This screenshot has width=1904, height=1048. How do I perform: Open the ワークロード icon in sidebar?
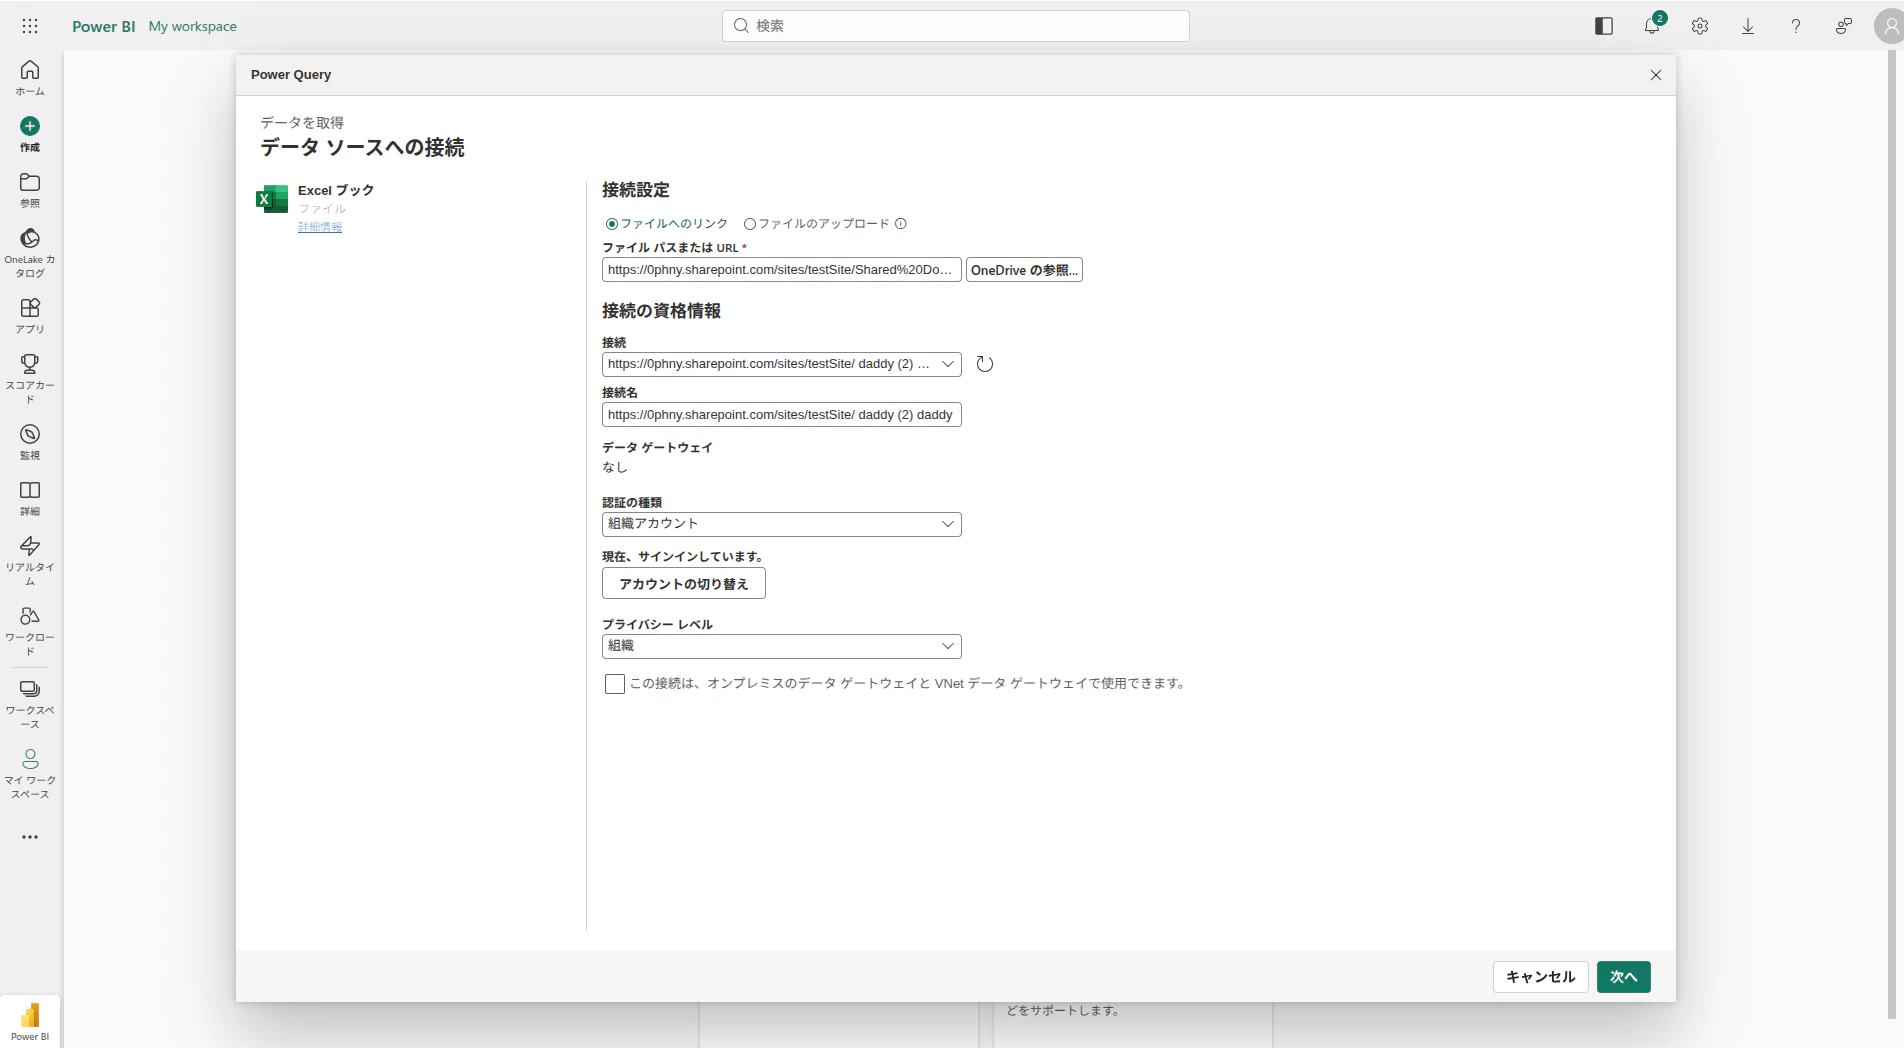30,616
